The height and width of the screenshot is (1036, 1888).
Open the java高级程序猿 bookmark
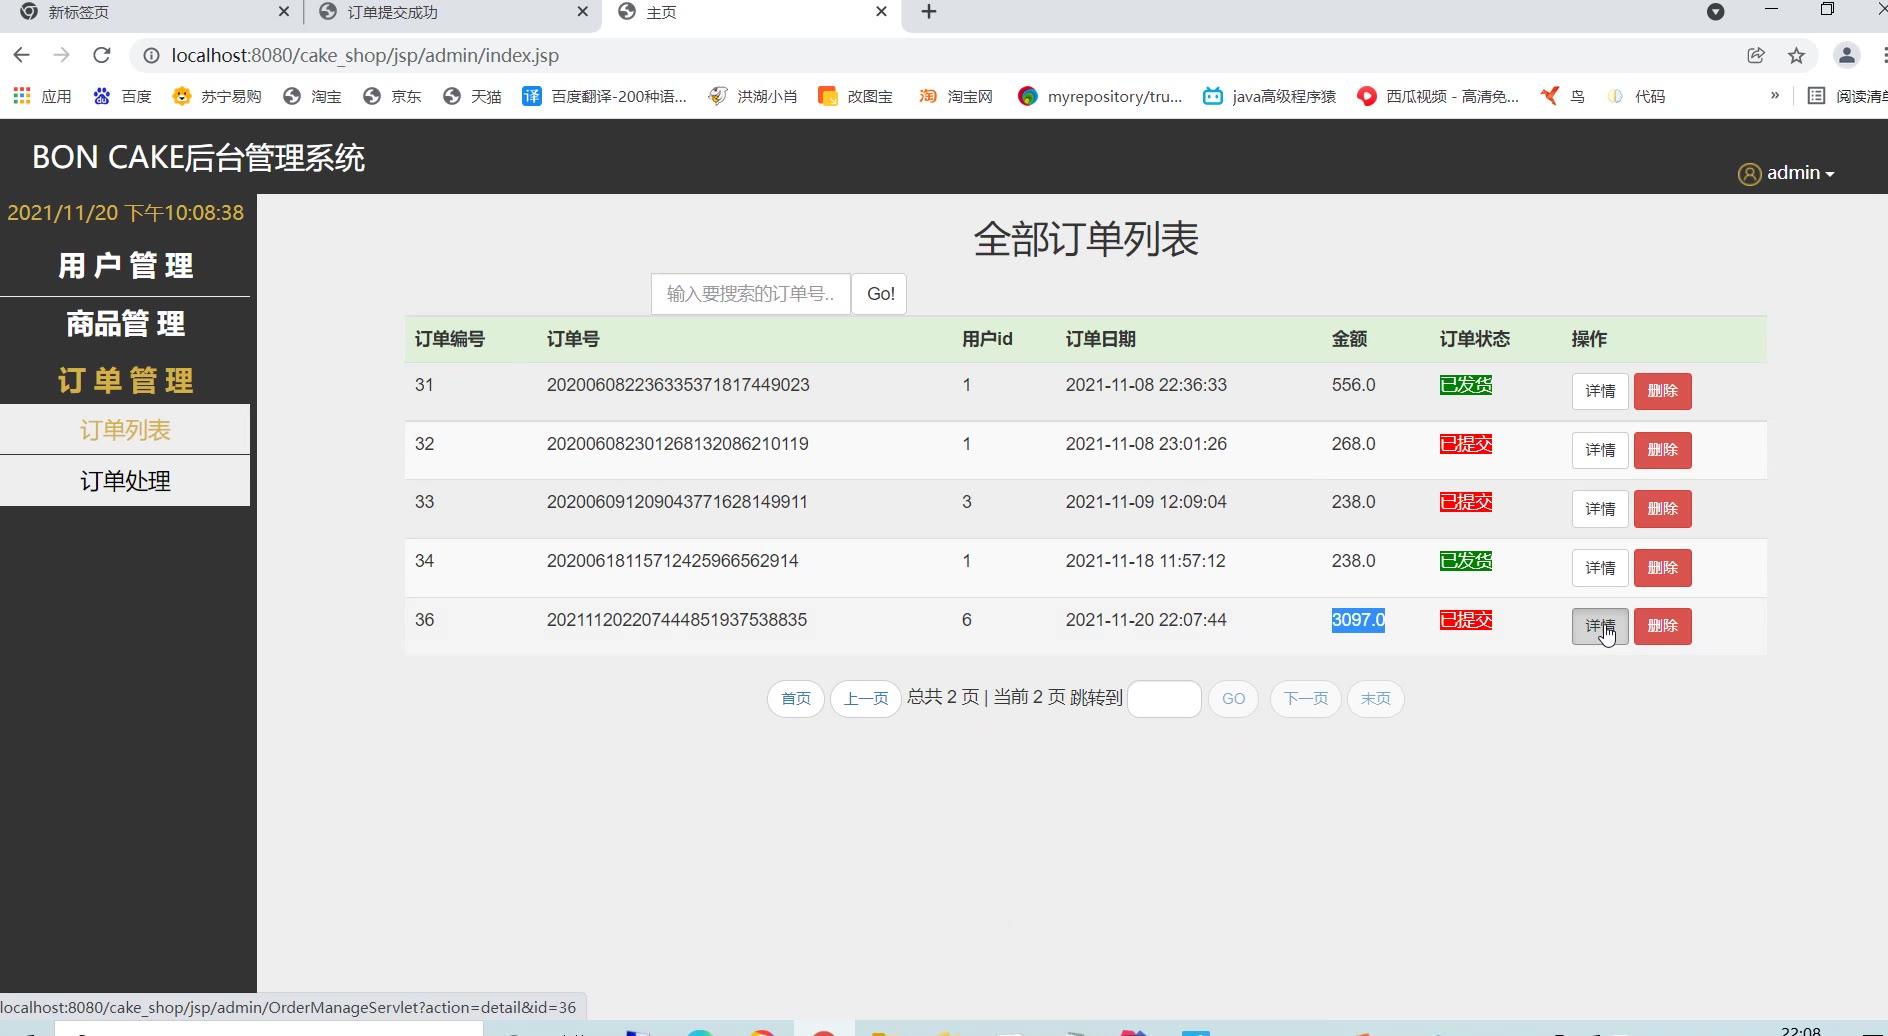tap(1270, 96)
